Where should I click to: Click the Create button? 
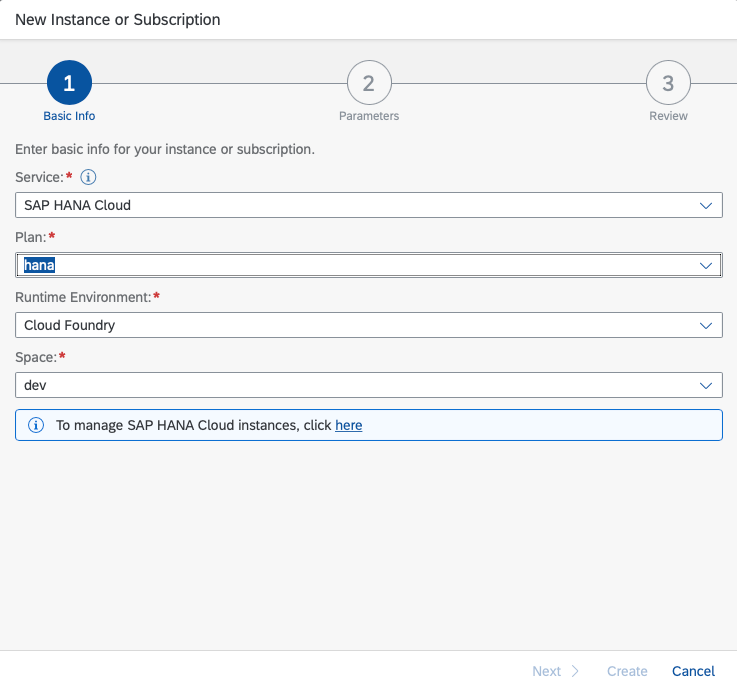point(627,671)
